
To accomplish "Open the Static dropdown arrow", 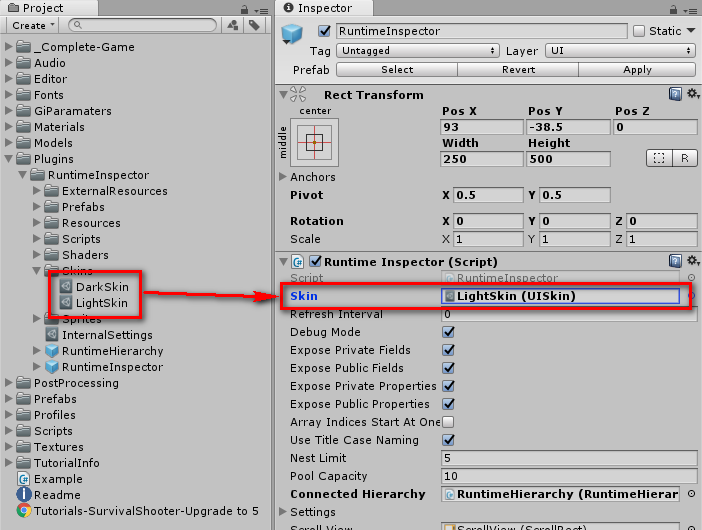I will point(691,30).
